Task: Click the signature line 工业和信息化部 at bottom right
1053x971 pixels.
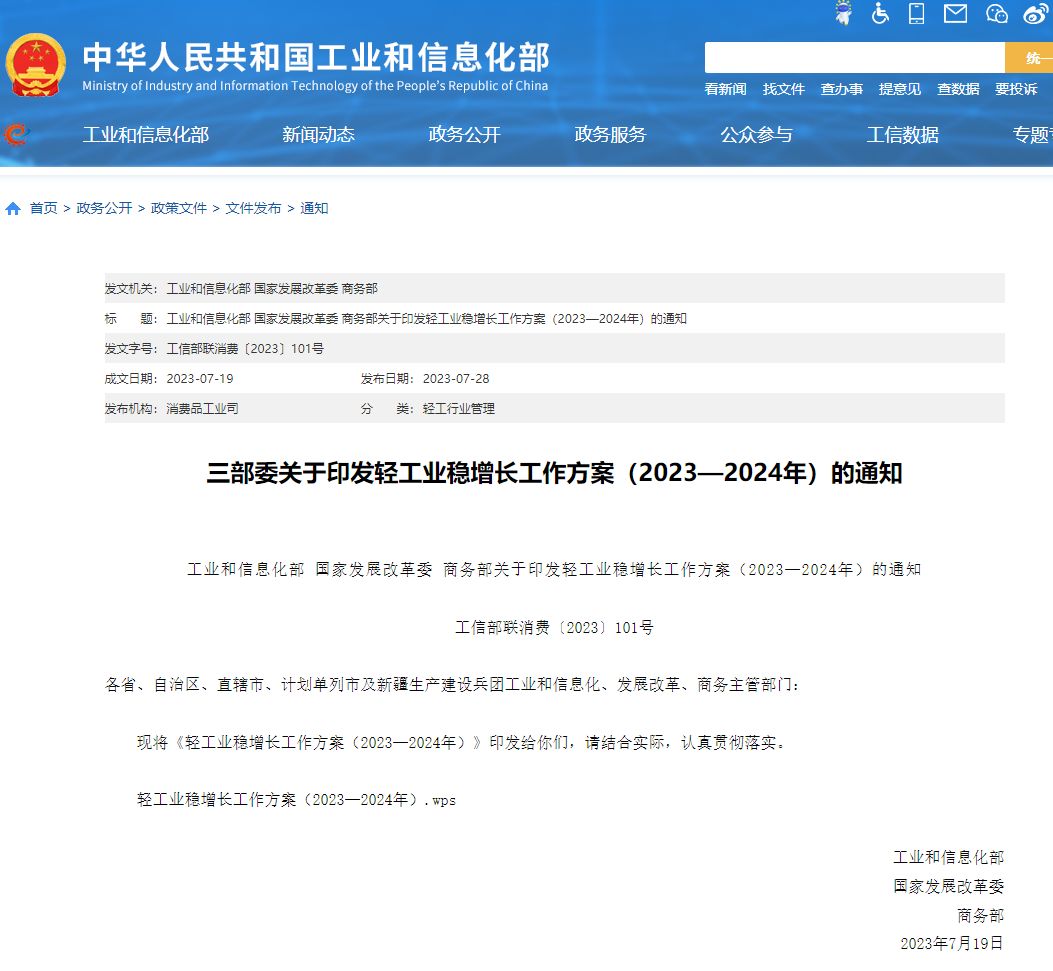Action: point(948,858)
